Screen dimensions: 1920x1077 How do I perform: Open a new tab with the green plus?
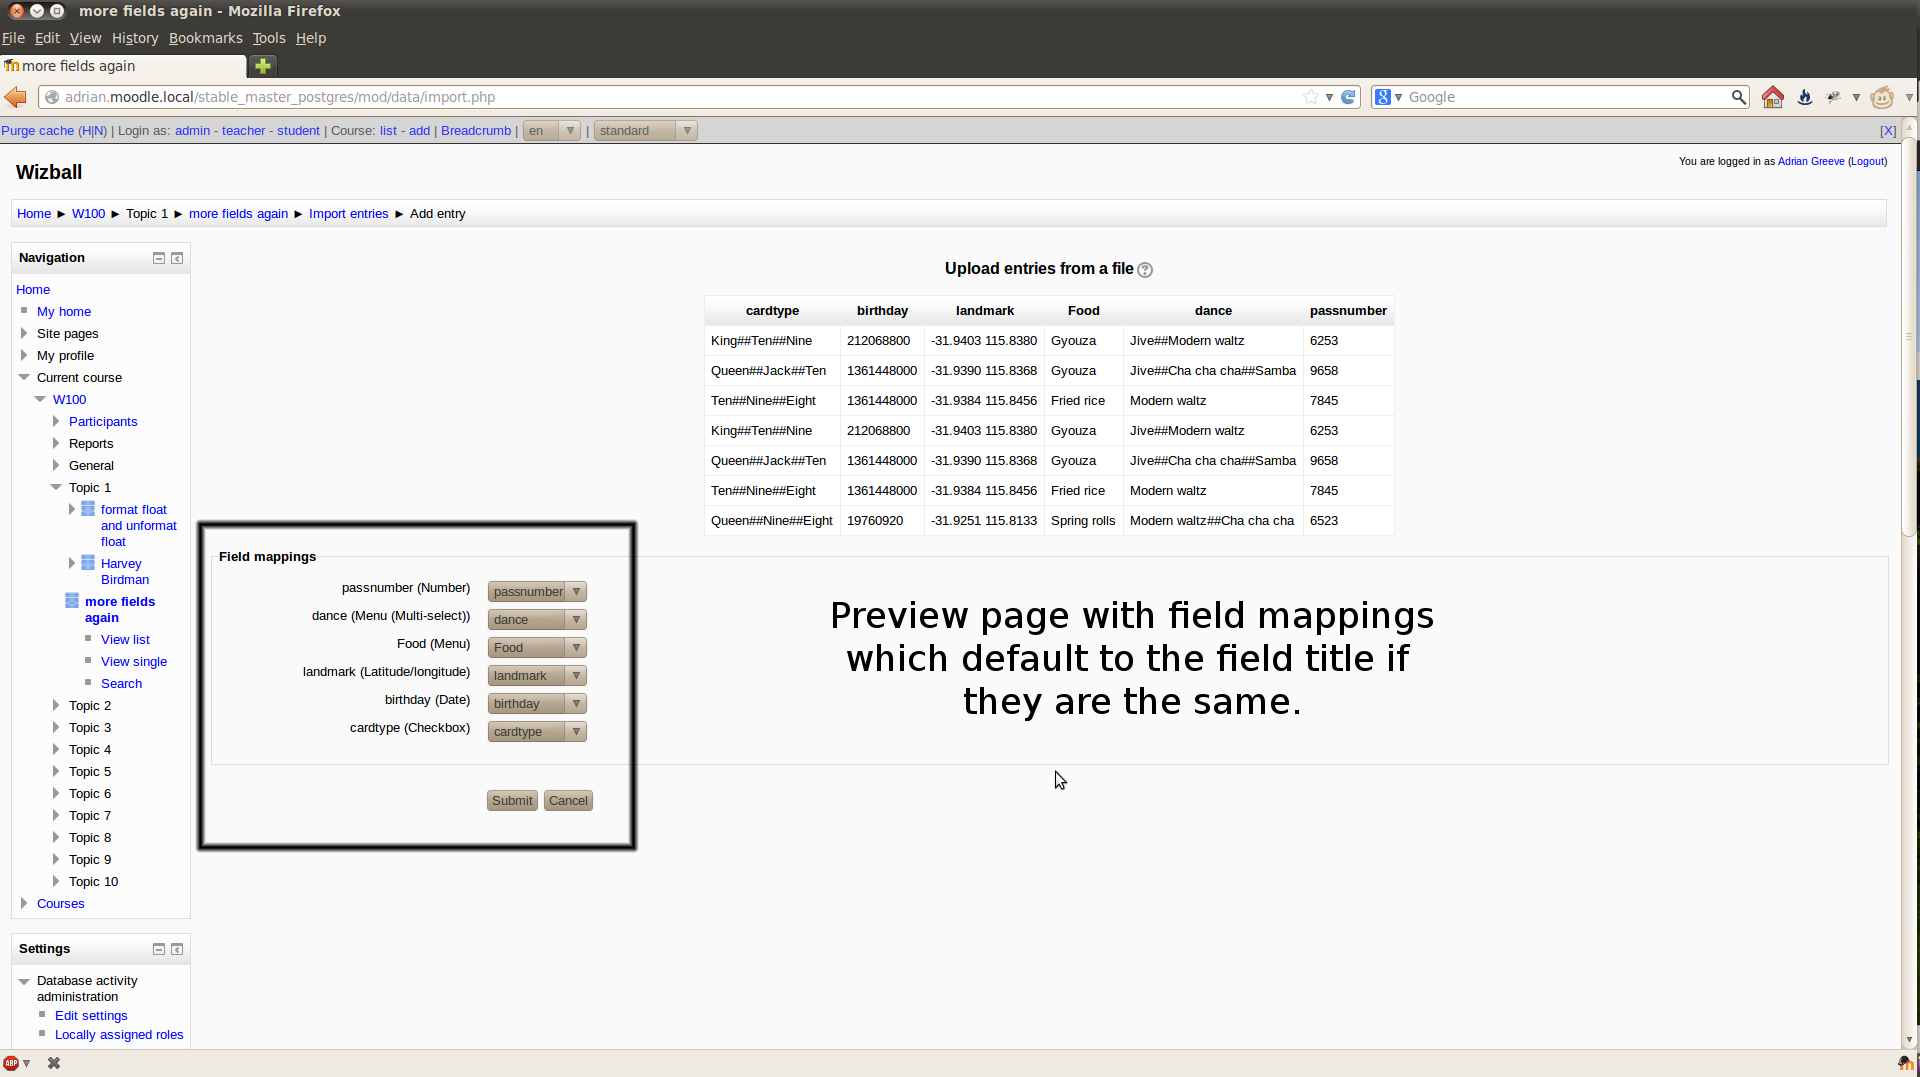point(263,66)
